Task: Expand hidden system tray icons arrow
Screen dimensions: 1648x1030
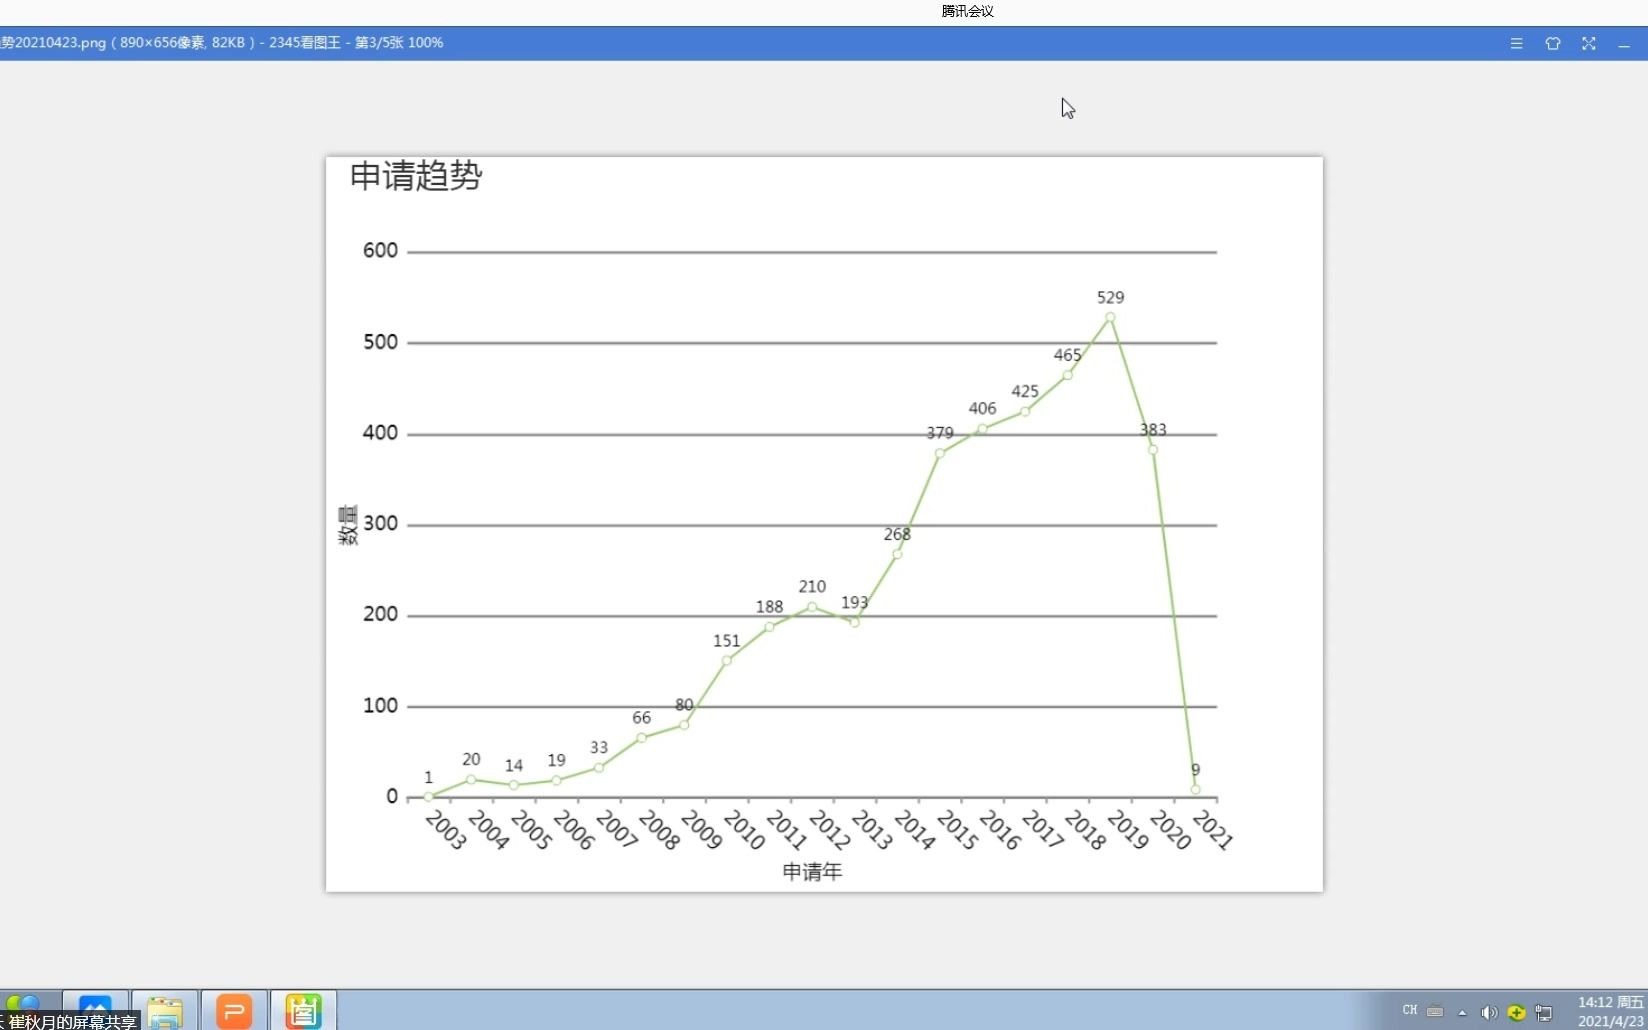Action: point(1462,1012)
